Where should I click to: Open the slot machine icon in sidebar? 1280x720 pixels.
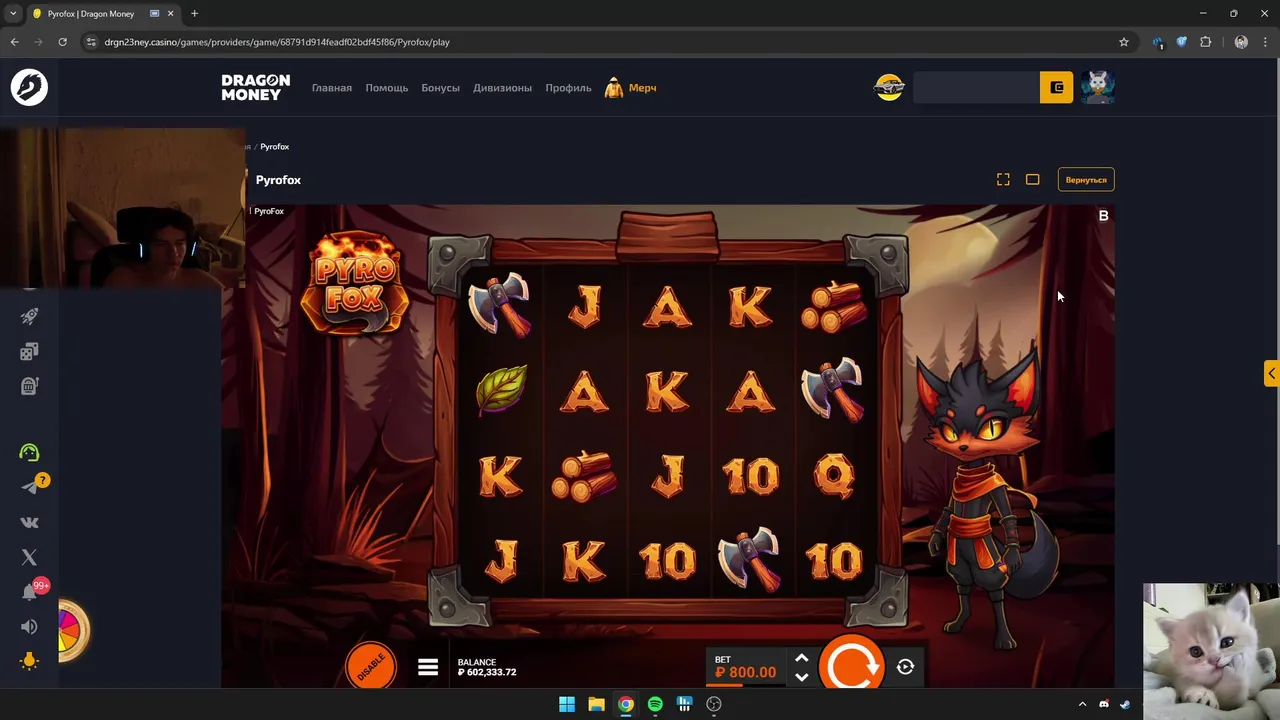[29, 386]
